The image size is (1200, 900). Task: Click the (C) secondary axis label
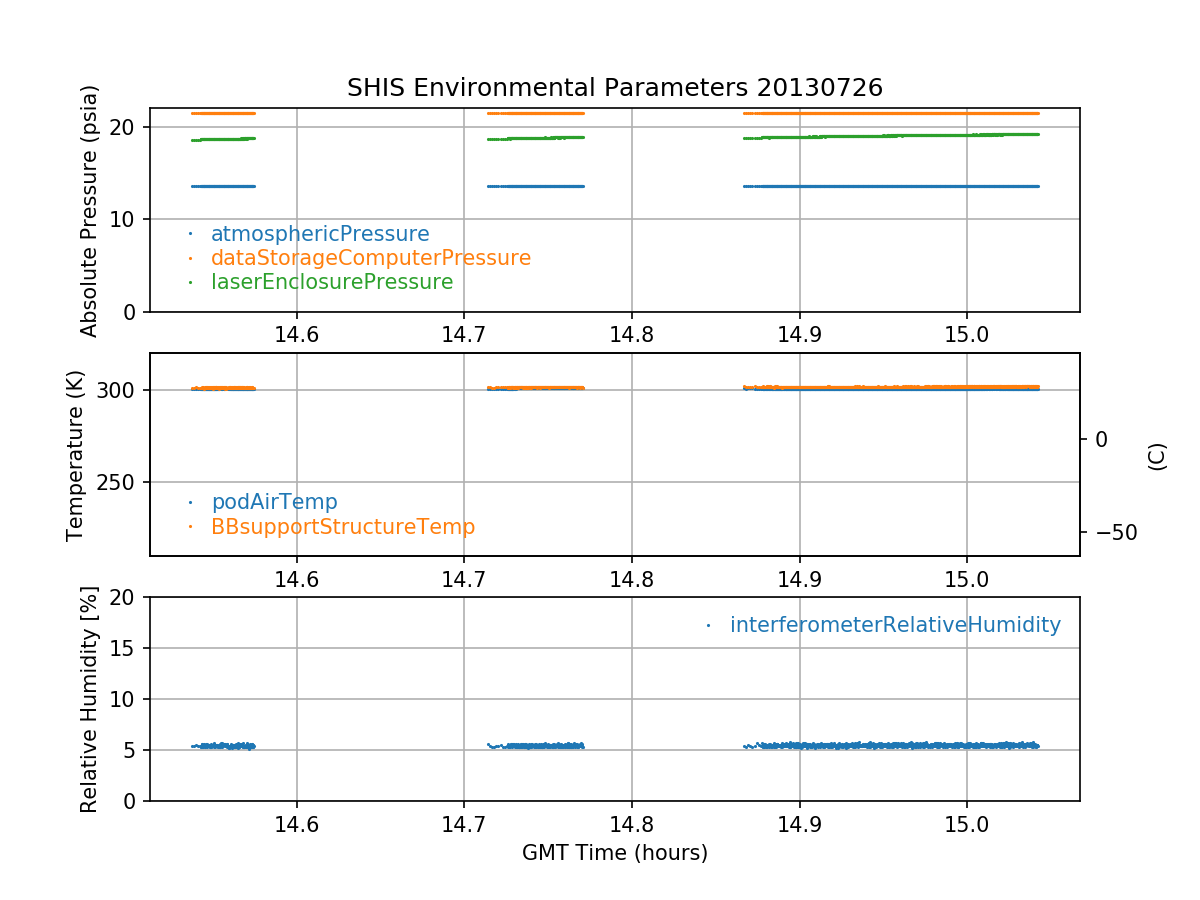coord(1157,456)
